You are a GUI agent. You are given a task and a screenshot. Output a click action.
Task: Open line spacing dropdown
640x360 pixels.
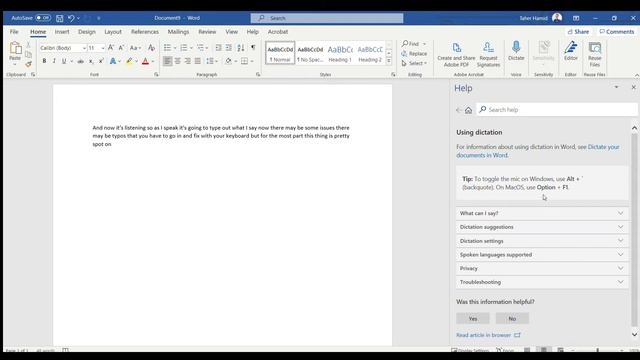(x=212, y=61)
